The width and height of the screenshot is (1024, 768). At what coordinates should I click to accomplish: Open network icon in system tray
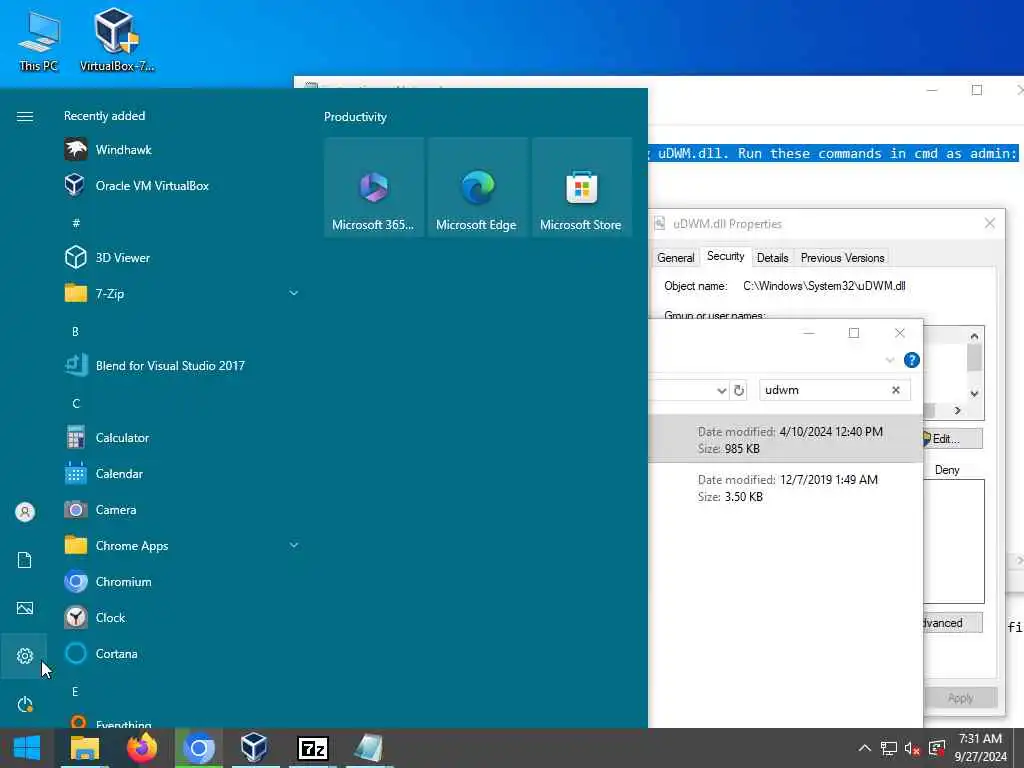pos(888,748)
